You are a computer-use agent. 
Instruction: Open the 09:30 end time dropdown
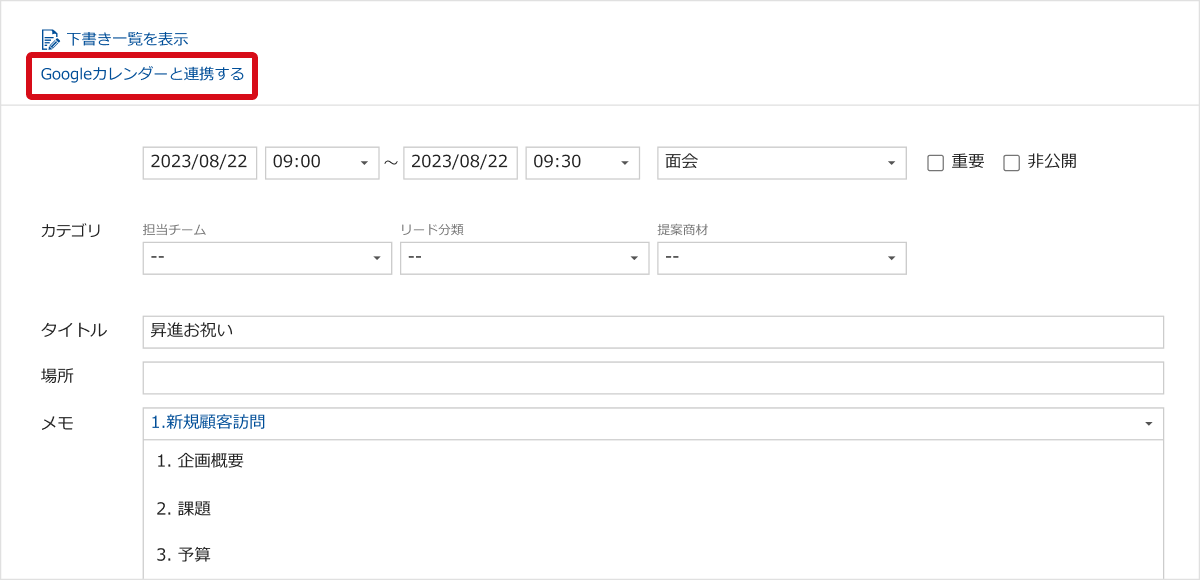pyautogui.click(x=583, y=162)
